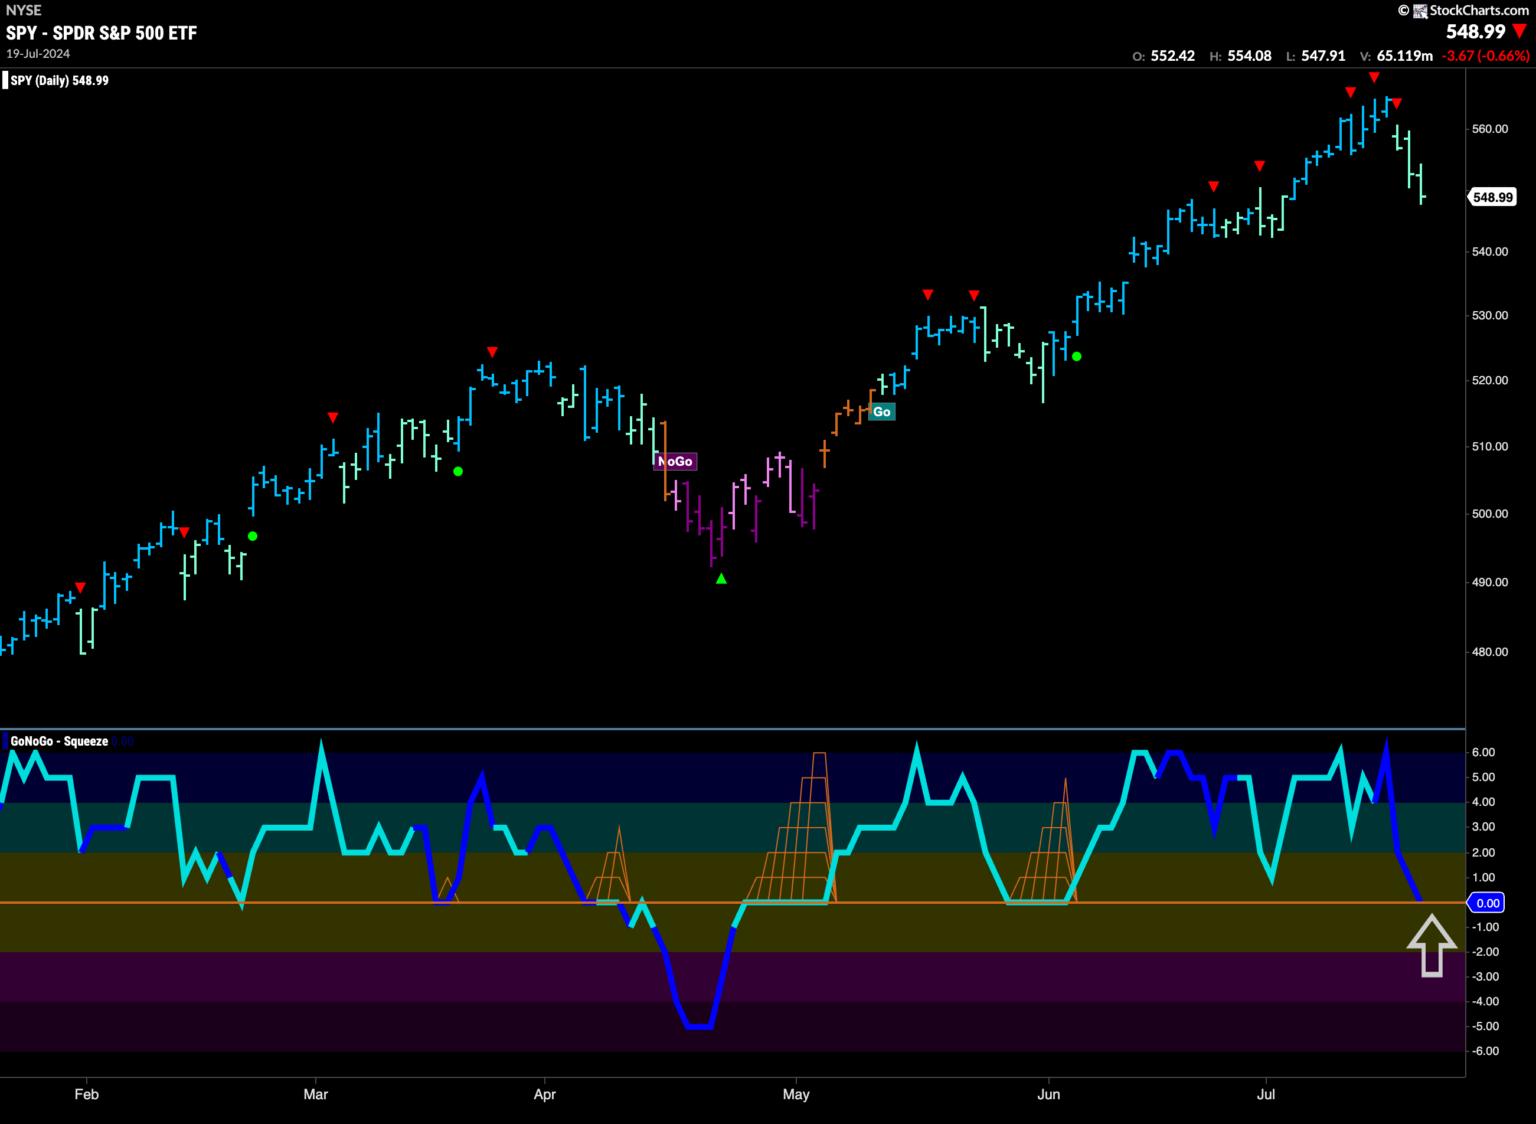Click the green dot in late February

(253, 536)
